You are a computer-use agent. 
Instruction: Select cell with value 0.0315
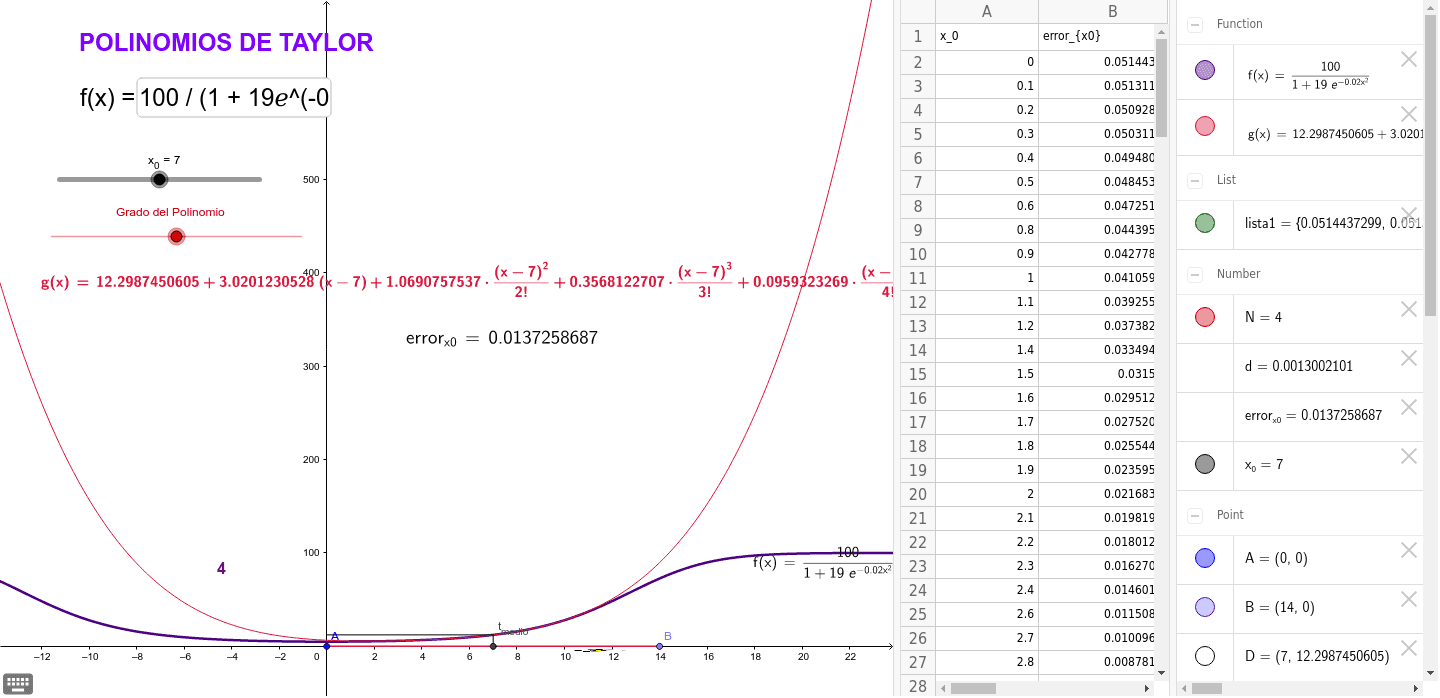coord(1097,374)
